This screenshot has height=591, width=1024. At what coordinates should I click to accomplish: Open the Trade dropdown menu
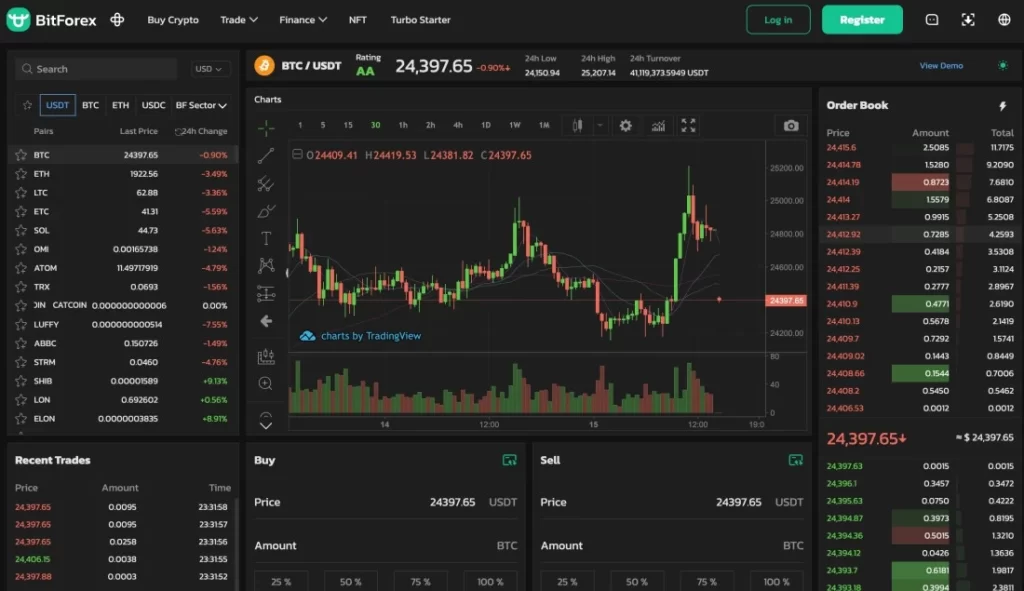(239, 20)
